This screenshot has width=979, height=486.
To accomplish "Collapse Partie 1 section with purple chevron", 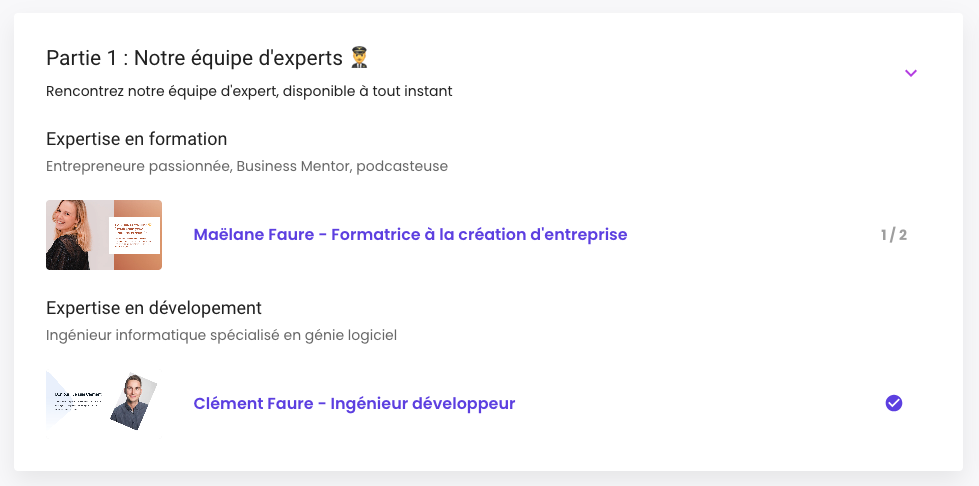I will [x=910, y=73].
